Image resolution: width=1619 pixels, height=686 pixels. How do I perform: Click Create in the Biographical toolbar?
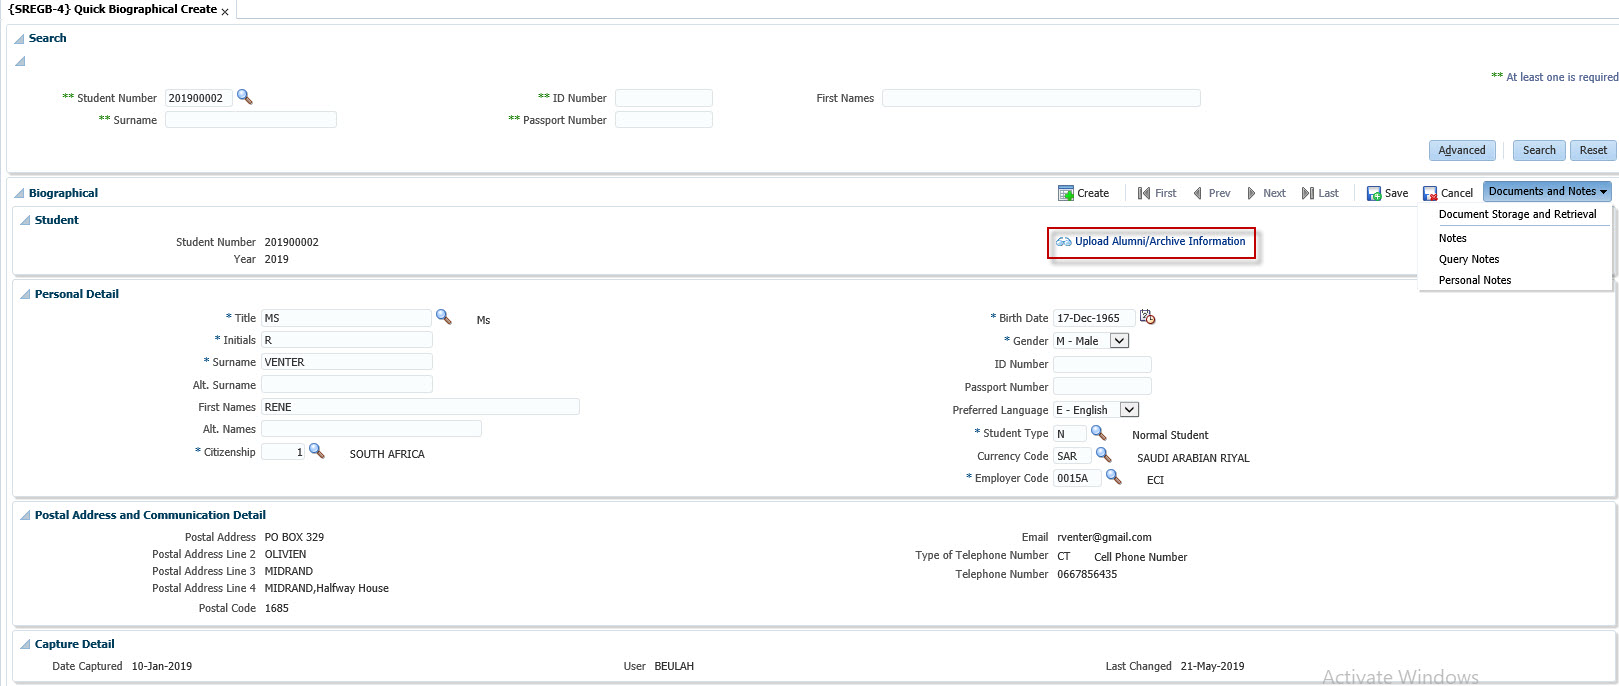point(1083,193)
